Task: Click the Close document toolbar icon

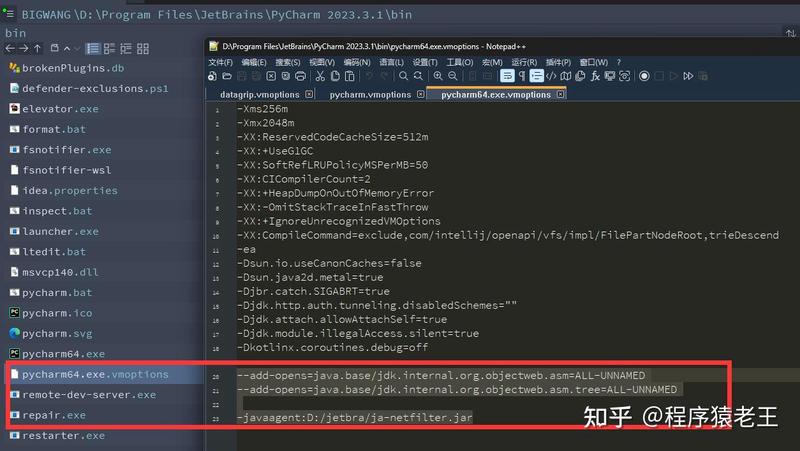Action: pyautogui.click(x=271, y=76)
